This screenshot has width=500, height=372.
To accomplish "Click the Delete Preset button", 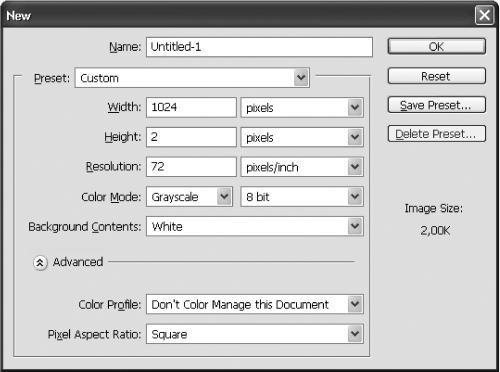I will click(437, 134).
